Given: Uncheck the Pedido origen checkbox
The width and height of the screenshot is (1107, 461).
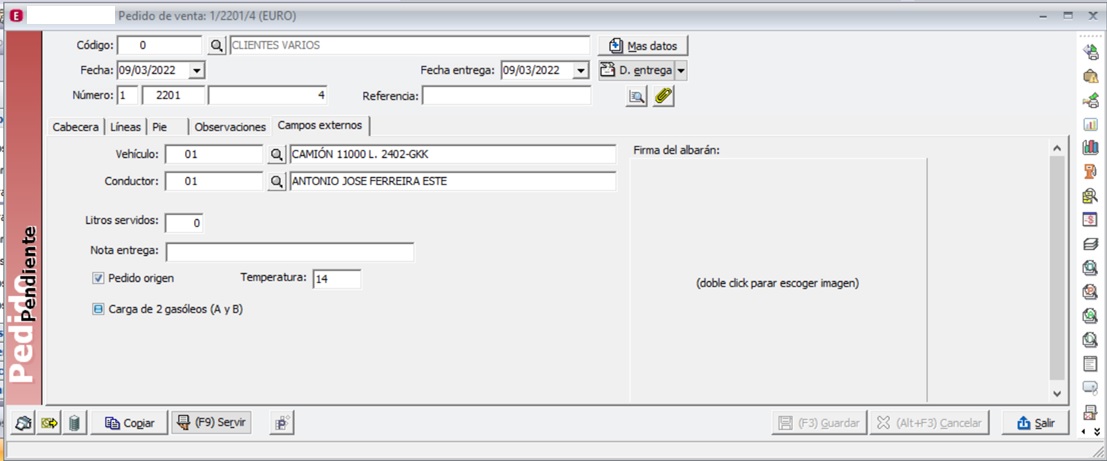Looking at the screenshot, I should pyautogui.click(x=98, y=278).
